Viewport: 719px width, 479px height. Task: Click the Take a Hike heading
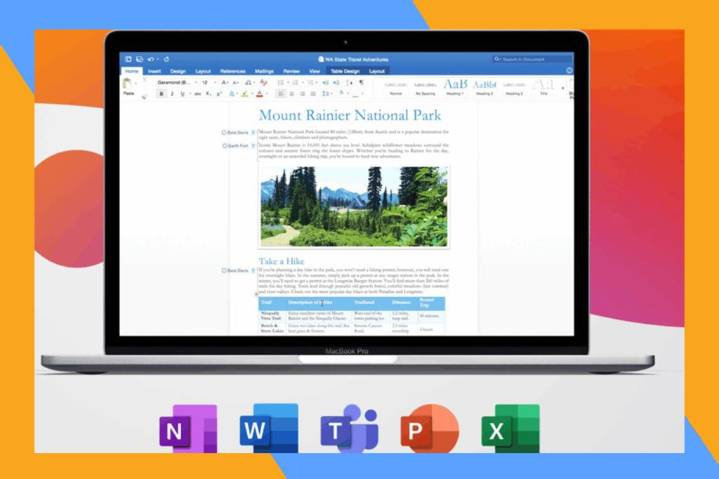pyautogui.click(x=281, y=261)
